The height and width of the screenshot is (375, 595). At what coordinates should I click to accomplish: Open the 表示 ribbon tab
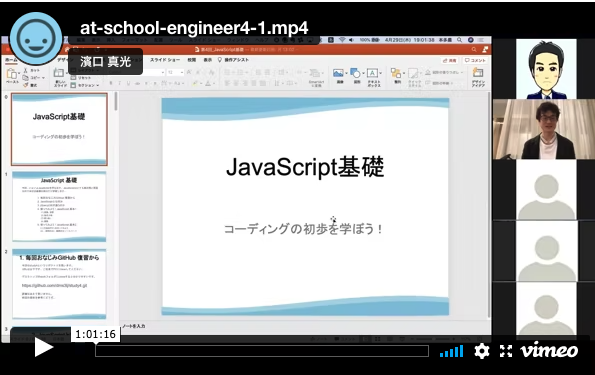click(208, 60)
